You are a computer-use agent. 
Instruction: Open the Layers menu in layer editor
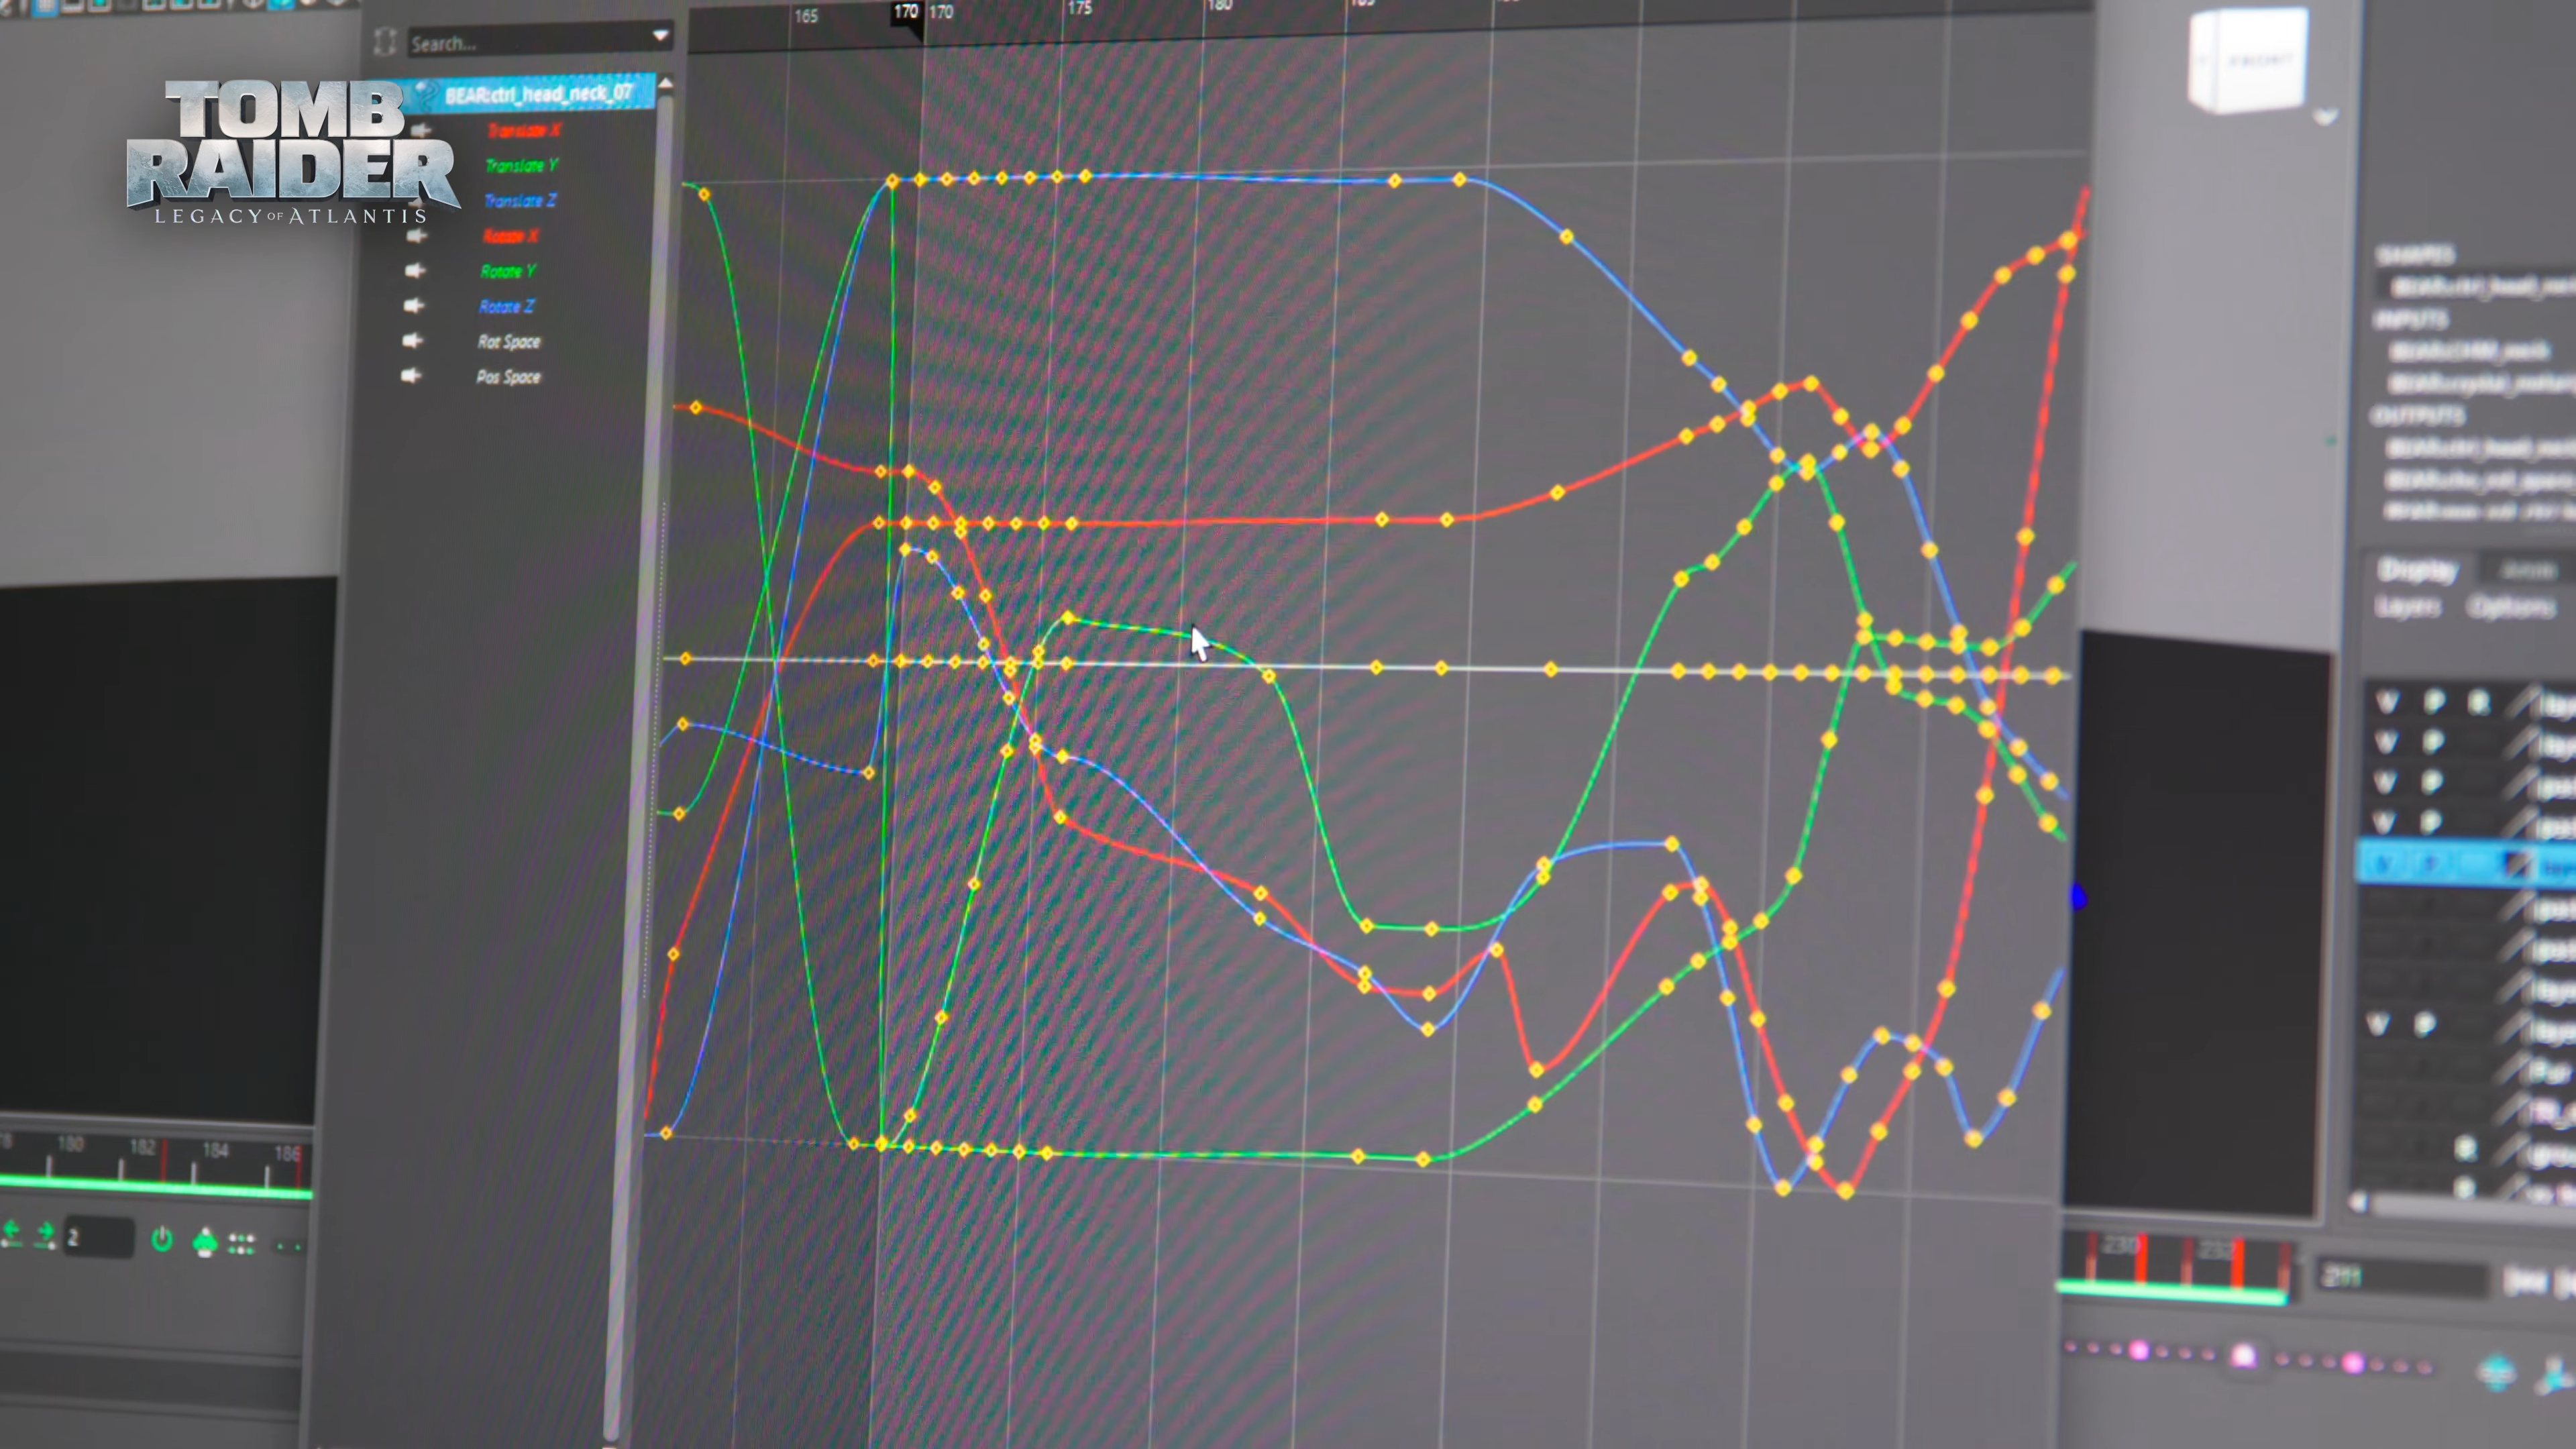pos(2407,607)
